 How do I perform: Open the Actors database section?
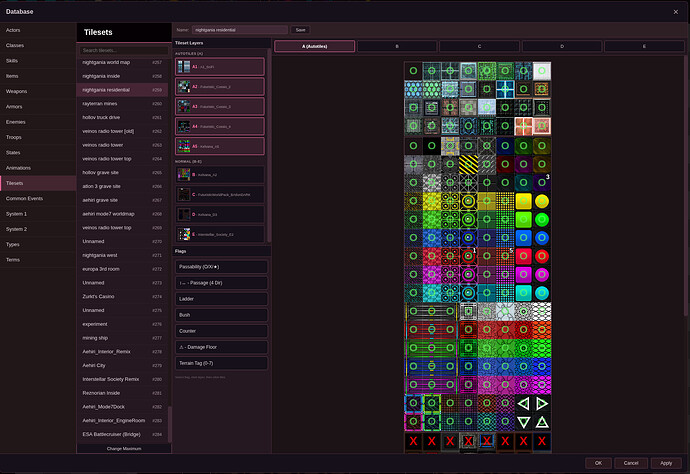pyautogui.click(x=38, y=30)
